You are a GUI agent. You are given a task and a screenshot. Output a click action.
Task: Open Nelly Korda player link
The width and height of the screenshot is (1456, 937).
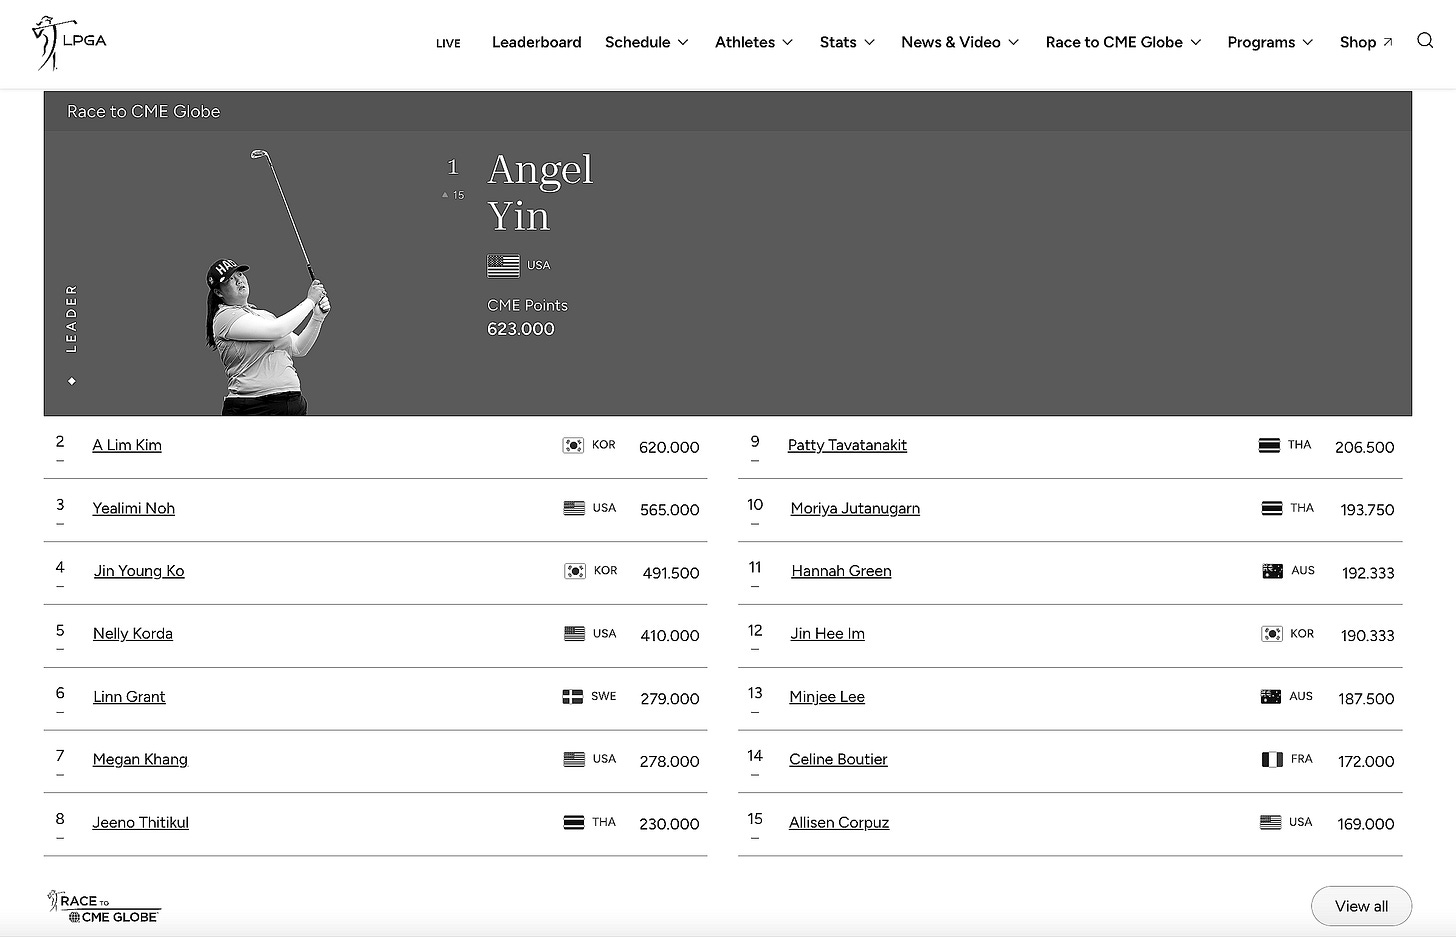pyautogui.click(x=133, y=634)
